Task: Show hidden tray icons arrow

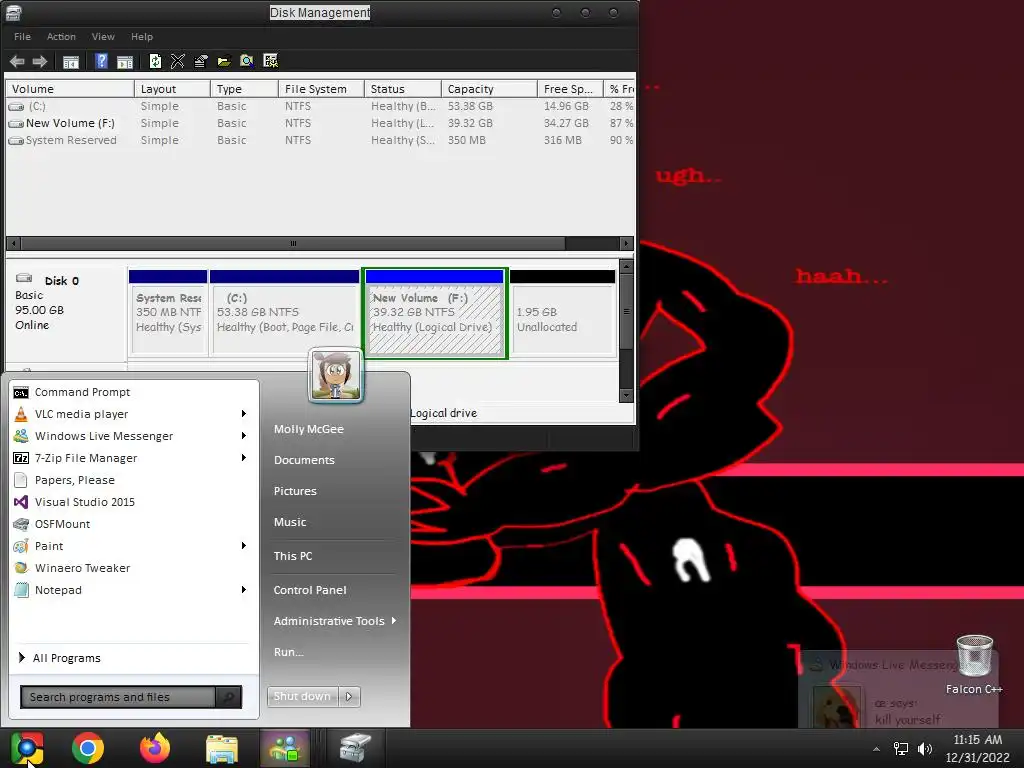Action: (x=876, y=749)
